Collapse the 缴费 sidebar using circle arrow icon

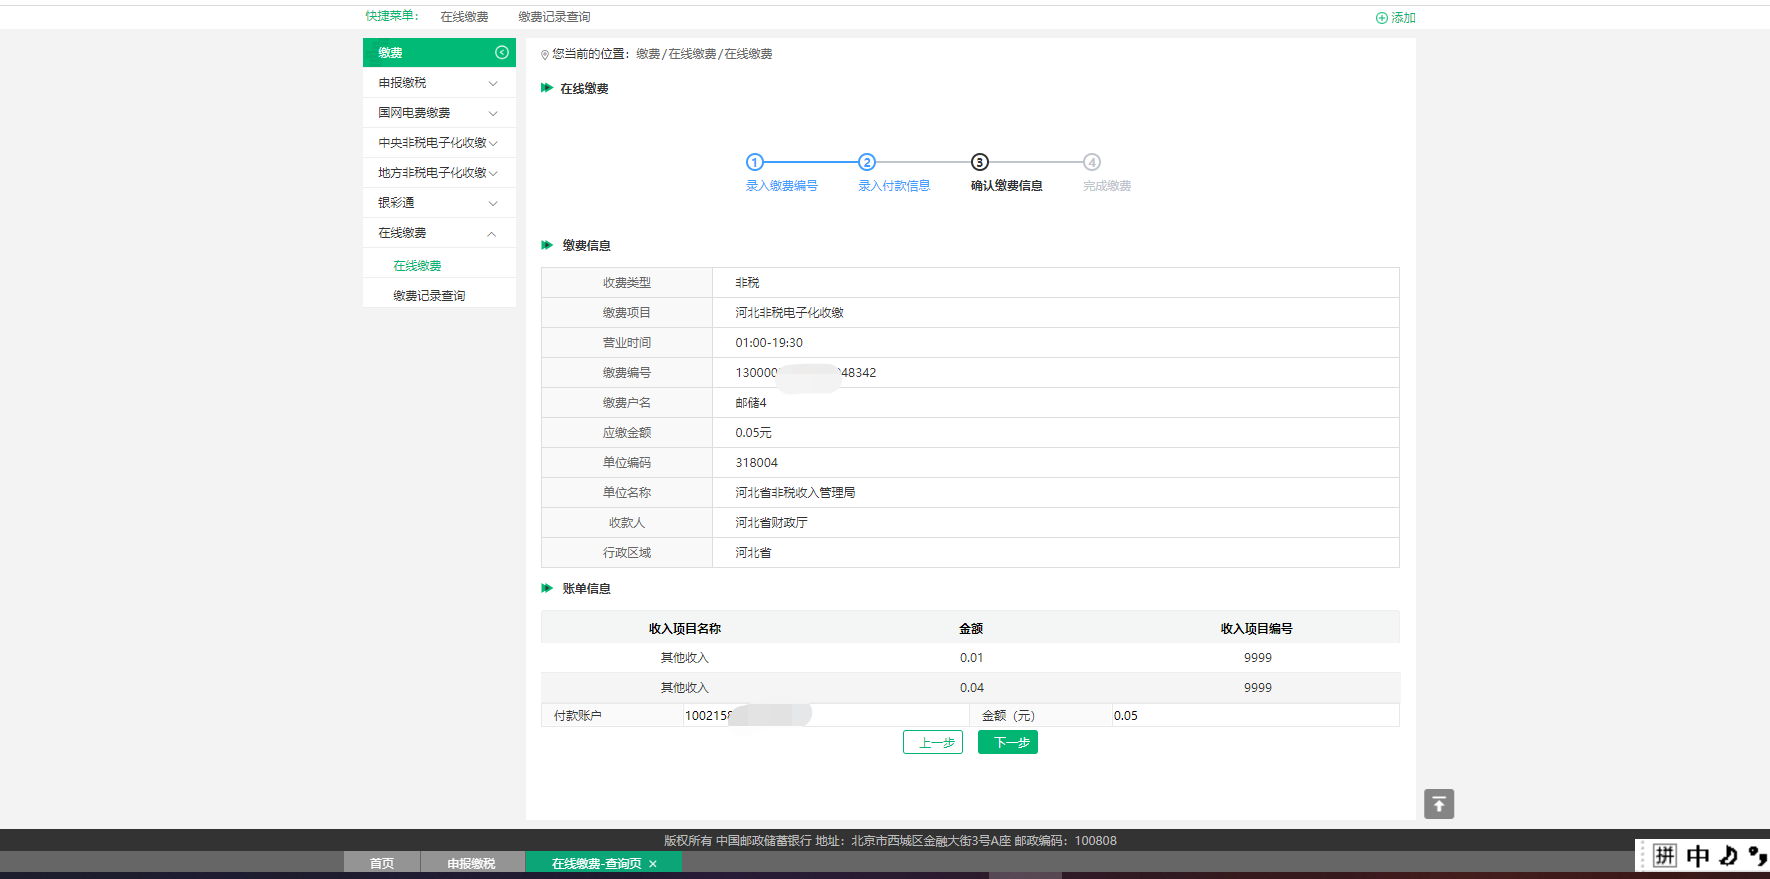(502, 53)
